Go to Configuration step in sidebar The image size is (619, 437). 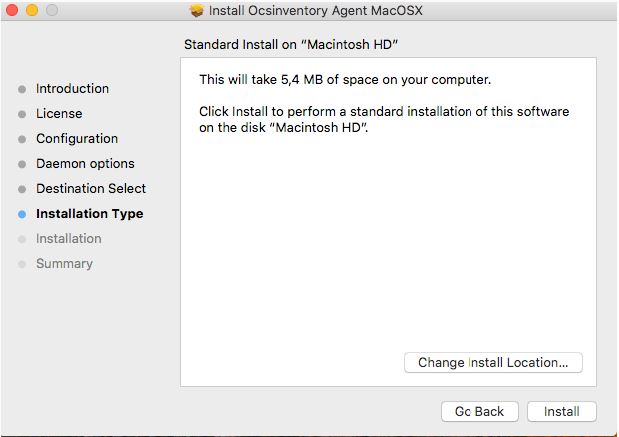point(77,139)
